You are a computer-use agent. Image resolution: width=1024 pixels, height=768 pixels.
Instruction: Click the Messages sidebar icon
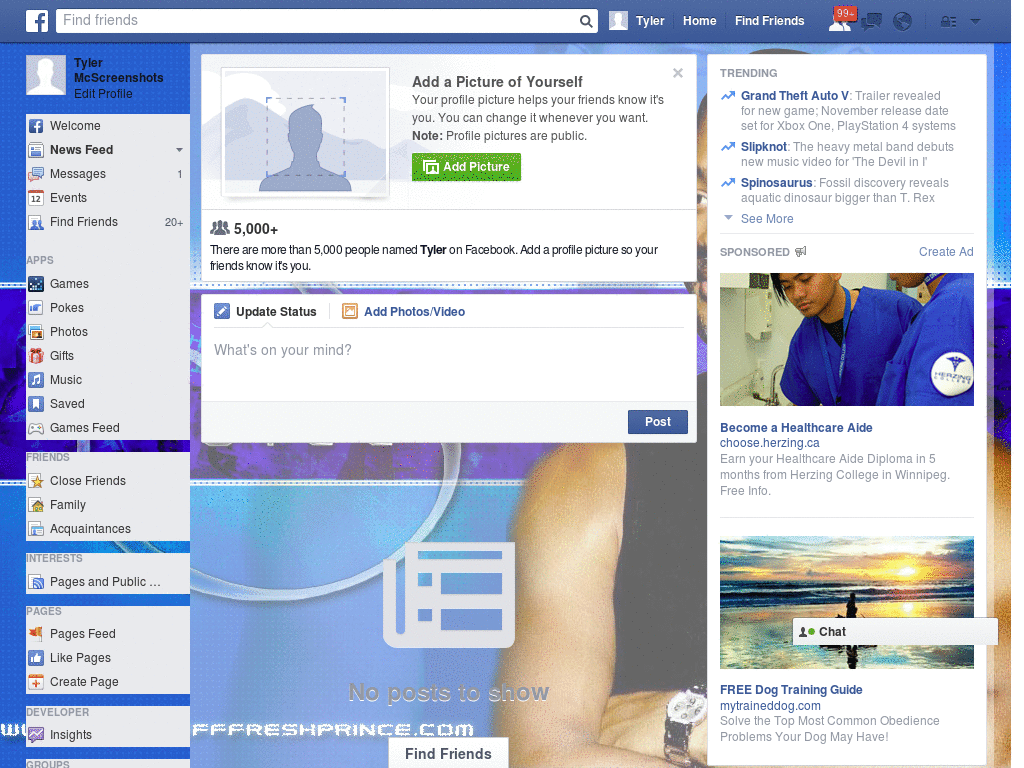click(37, 174)
